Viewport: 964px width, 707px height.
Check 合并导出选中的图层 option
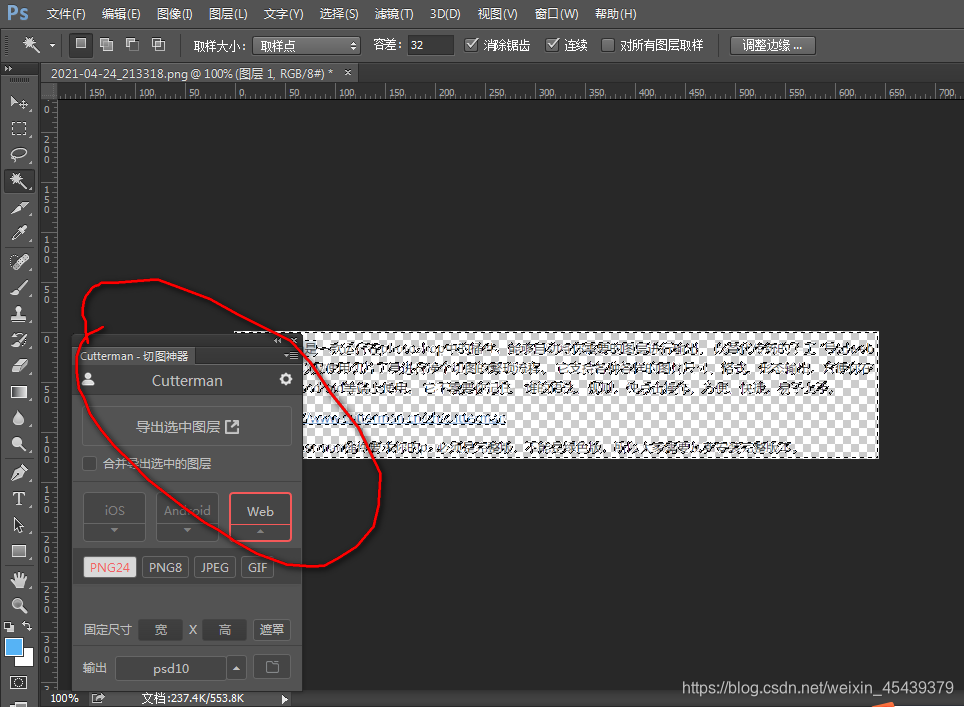click(x=90, y=463)
